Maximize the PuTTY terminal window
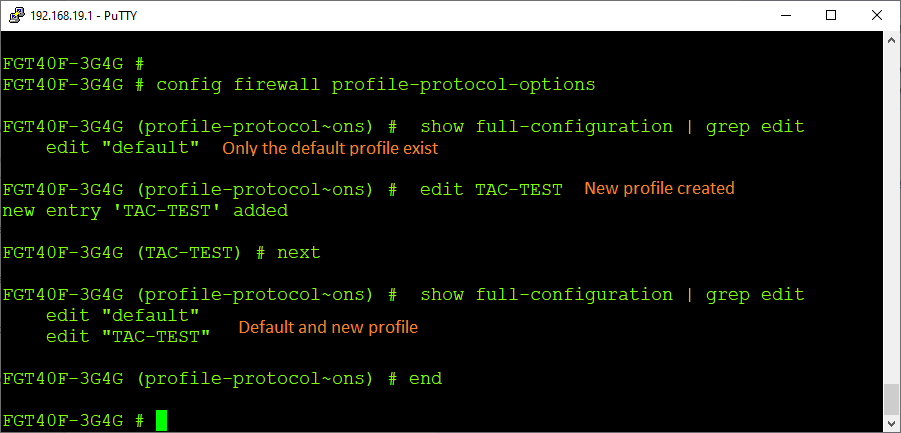The width and height of the screenshot is (901, 433). (x=831, y=15)
